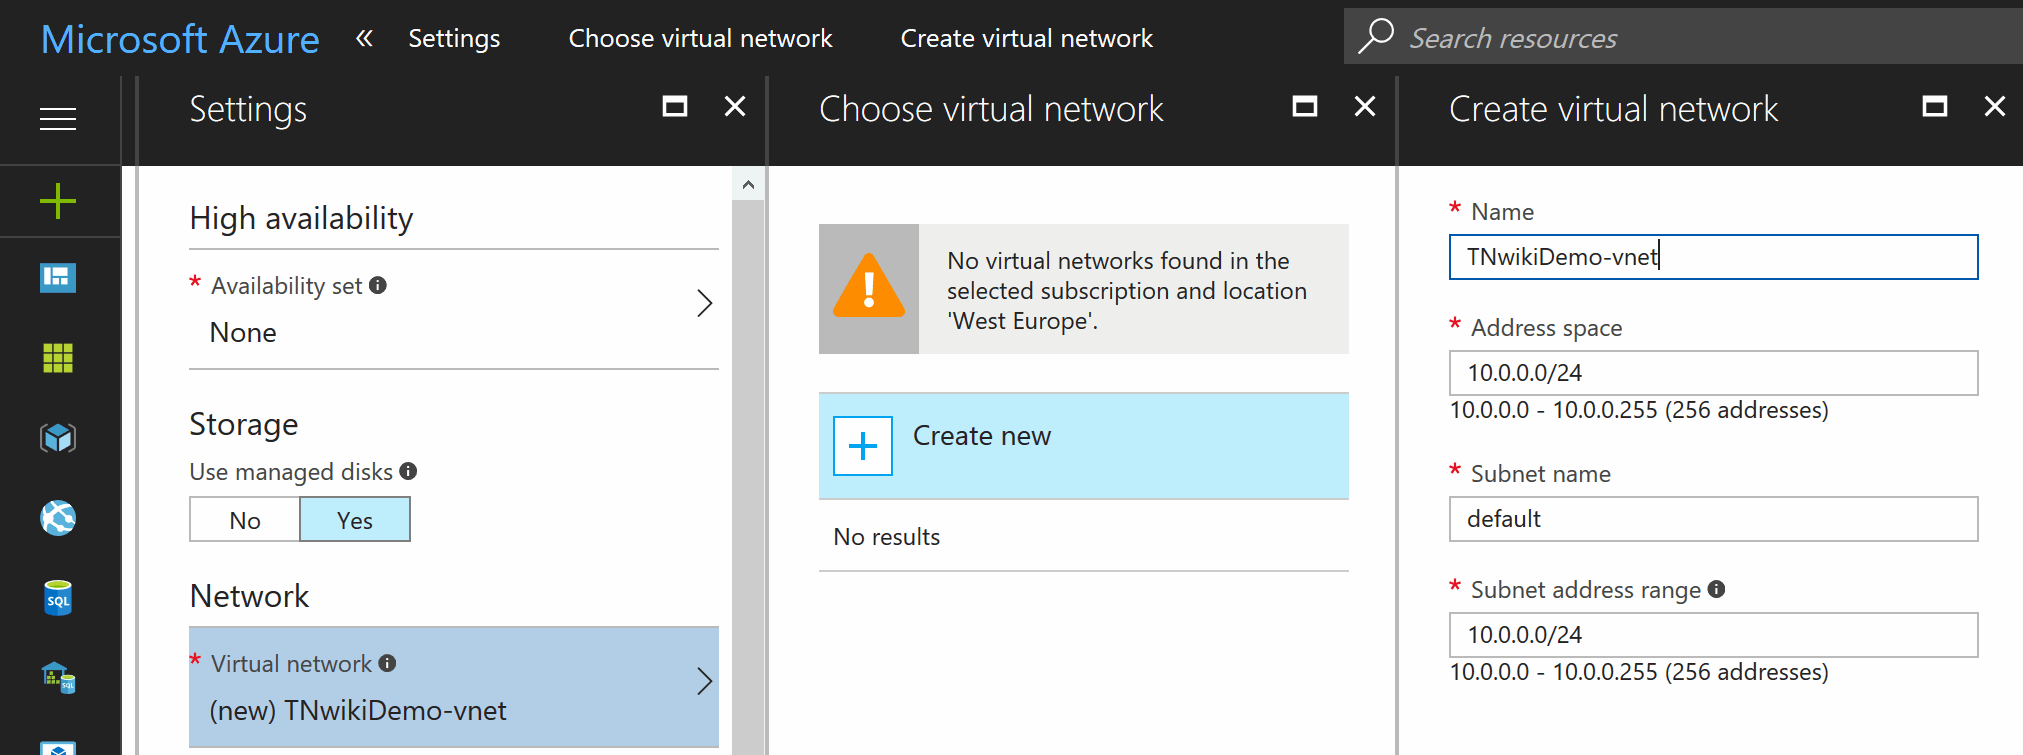This screenshot has width=2023, height=755.
Task: Maximize the Choose virtual network blade
Action: coord(1305,106)
